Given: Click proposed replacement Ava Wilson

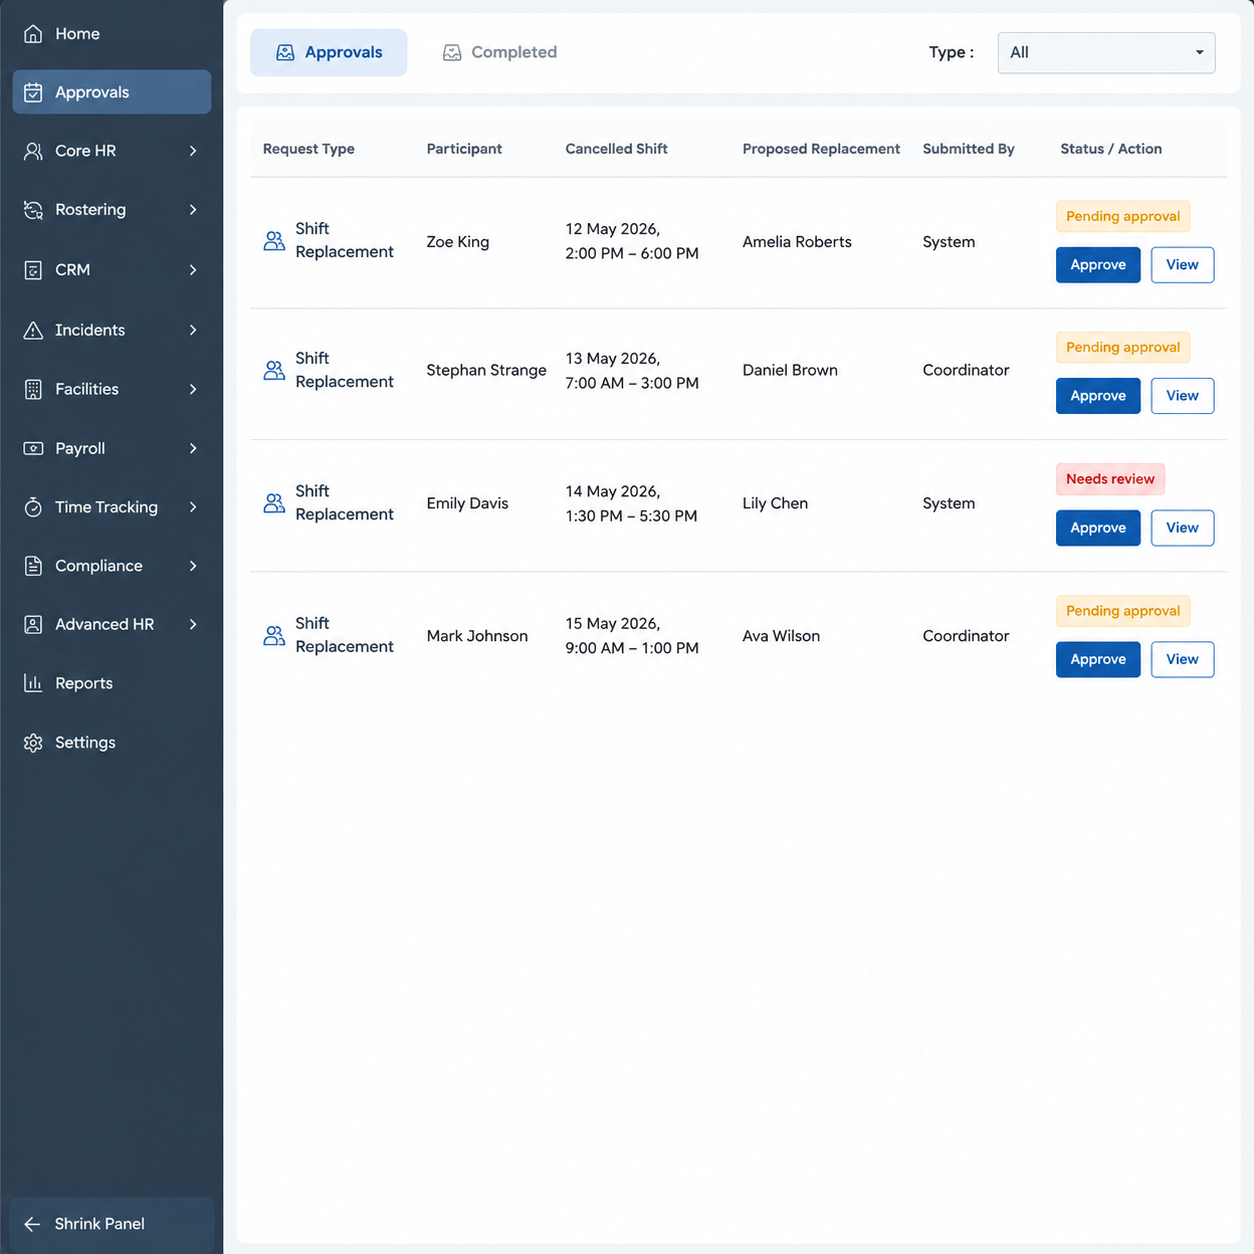Looking at the screenshot, I should click(781, 636).
